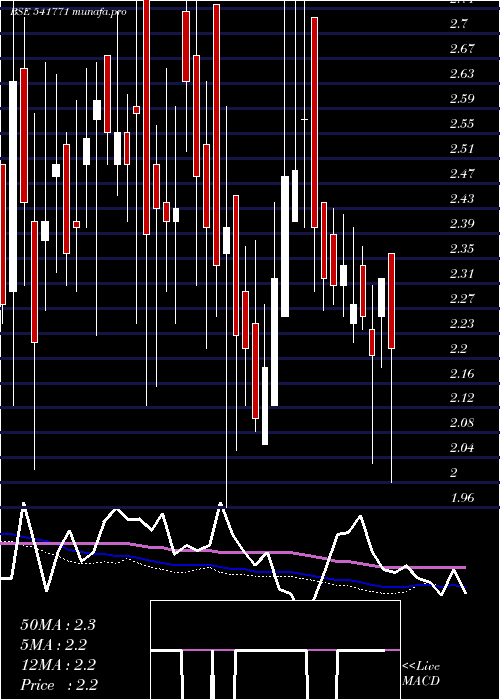The image size is (500, 700).
Task: Click the BSE 541771 munafa.pro title text
Action: pyautogui.click(x=68, y=12)
